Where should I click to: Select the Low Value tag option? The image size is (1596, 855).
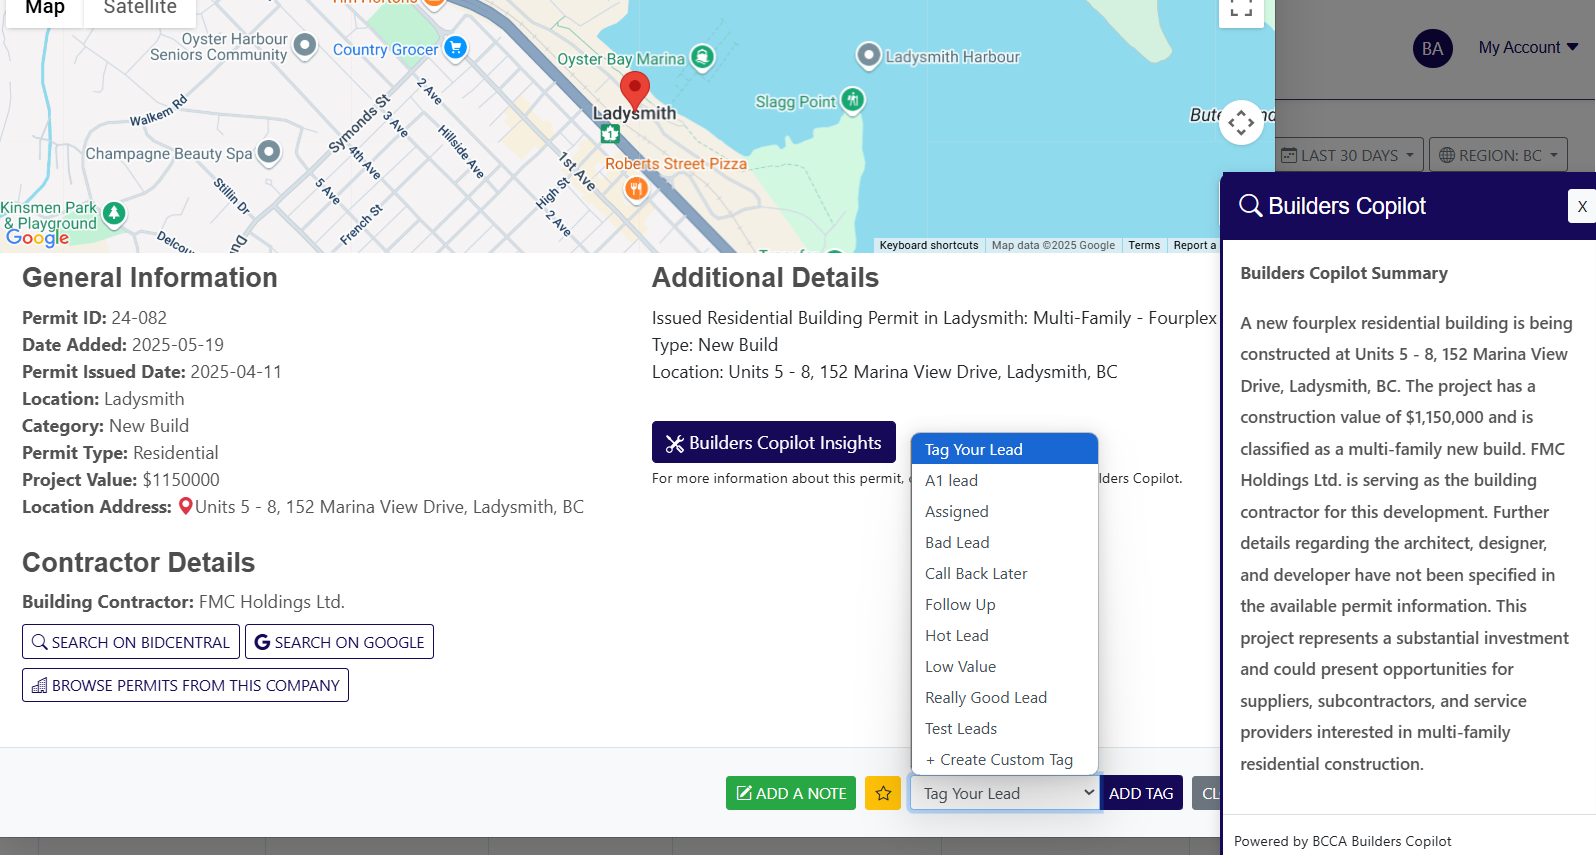click(1005, 666)
